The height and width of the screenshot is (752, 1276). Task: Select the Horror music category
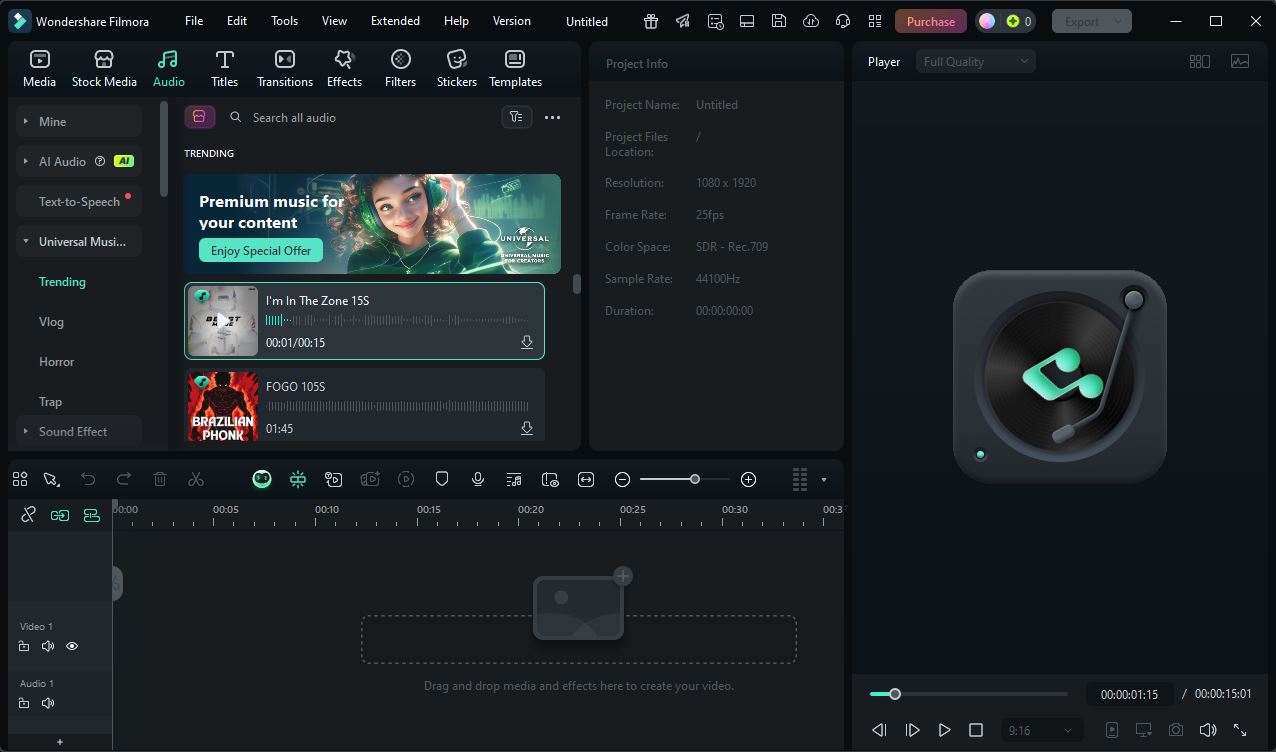[56, 362]
